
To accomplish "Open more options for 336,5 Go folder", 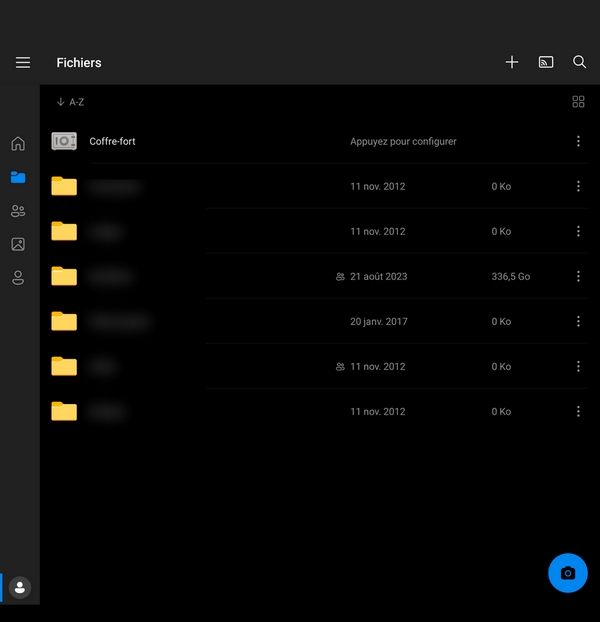I will coord(578,276).
